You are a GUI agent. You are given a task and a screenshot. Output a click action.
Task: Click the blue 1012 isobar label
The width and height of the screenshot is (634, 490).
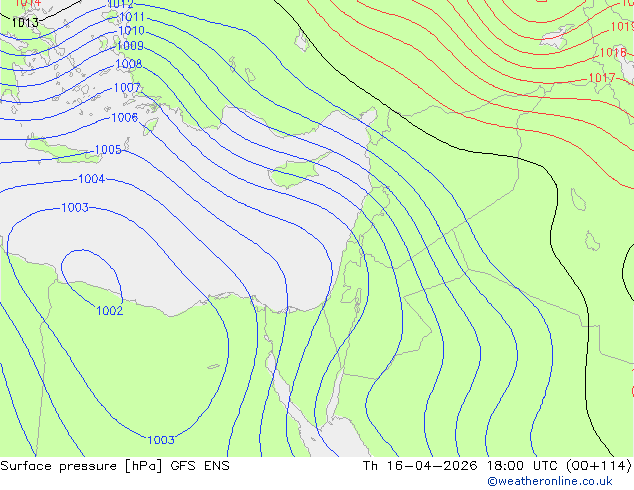point(120,4)
